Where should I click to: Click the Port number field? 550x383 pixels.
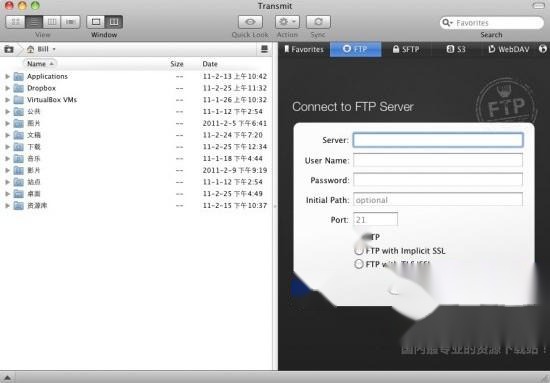click(x=375, y=220)
